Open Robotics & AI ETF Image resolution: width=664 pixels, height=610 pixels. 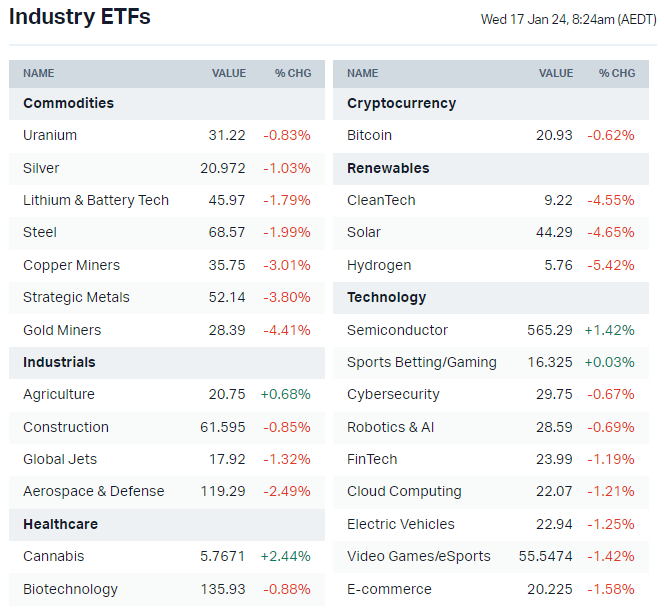point(390,427)
